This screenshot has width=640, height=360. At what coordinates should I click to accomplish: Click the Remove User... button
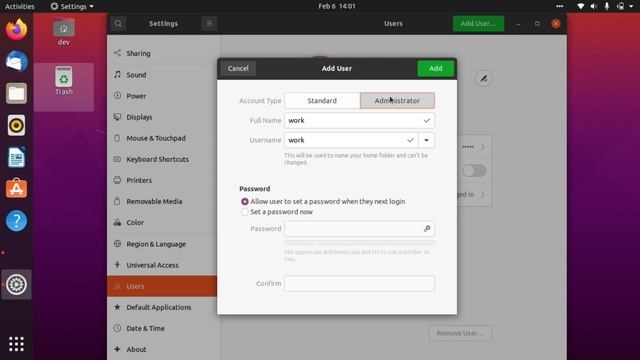[x=460, y=333]
